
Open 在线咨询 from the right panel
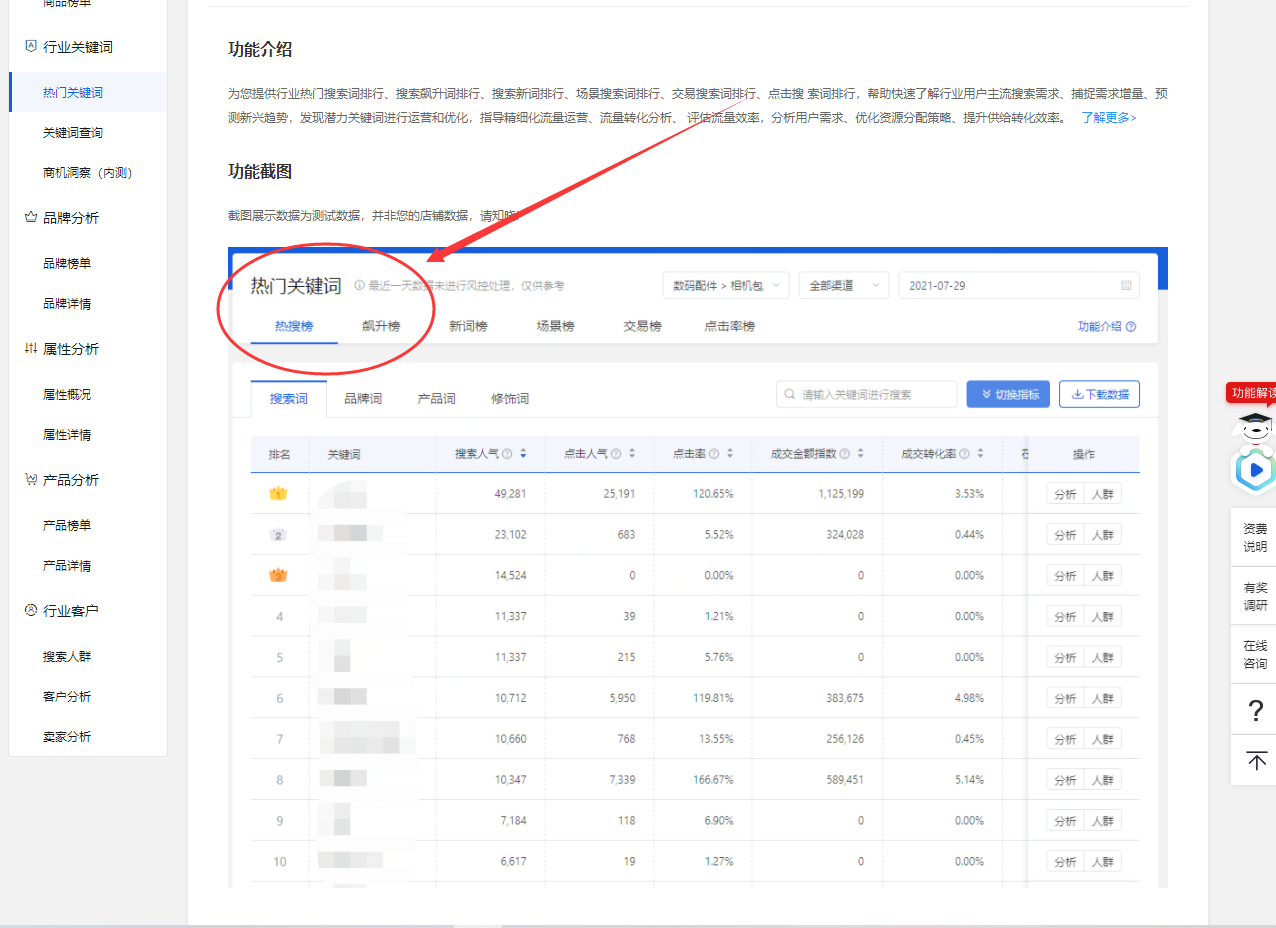(x=1255, y=655)
